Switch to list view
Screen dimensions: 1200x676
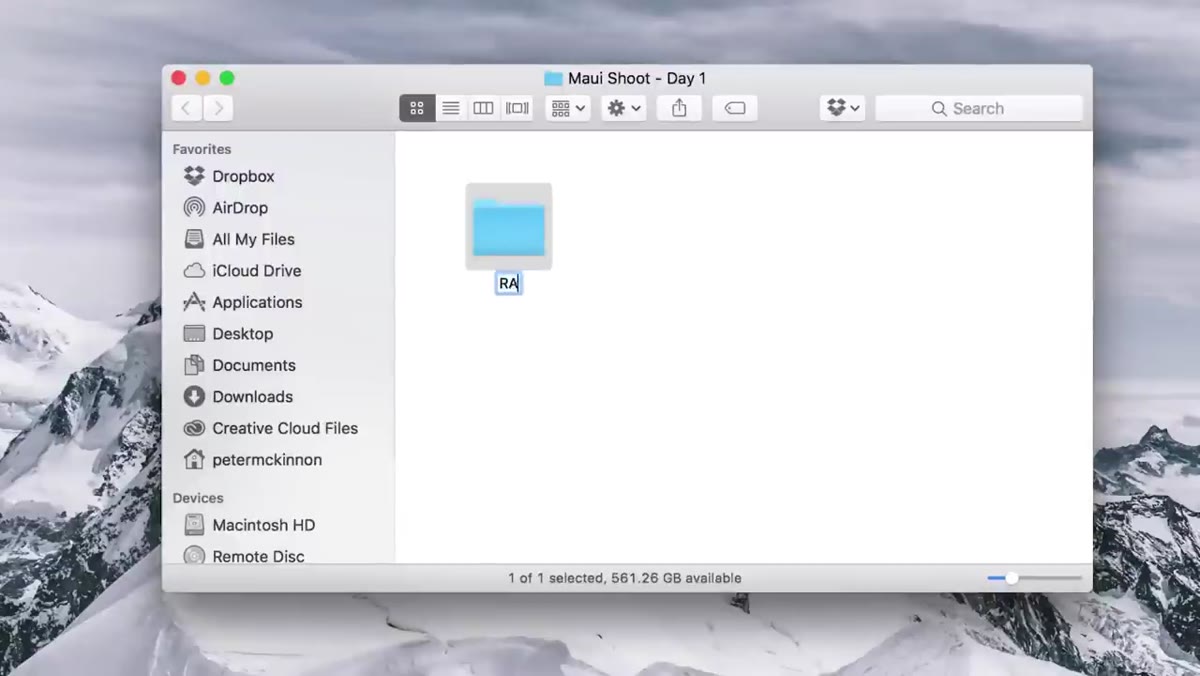tap(451, 108)
